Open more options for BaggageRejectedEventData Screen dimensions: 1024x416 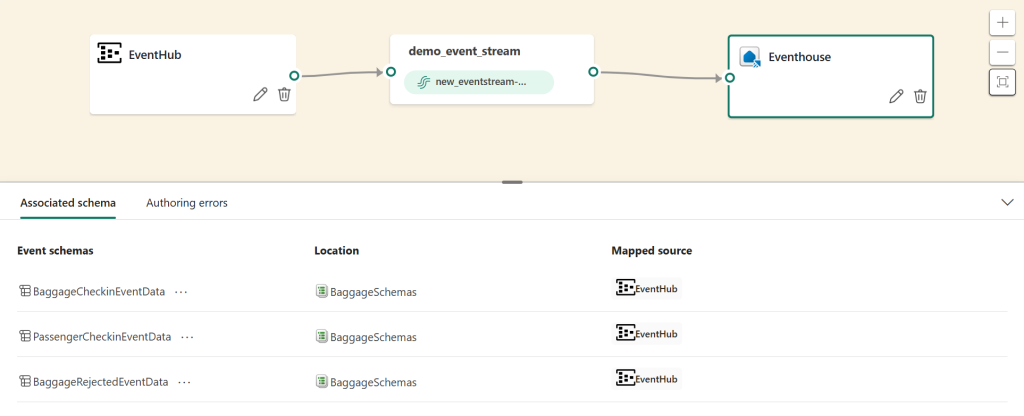coord(184,382)
